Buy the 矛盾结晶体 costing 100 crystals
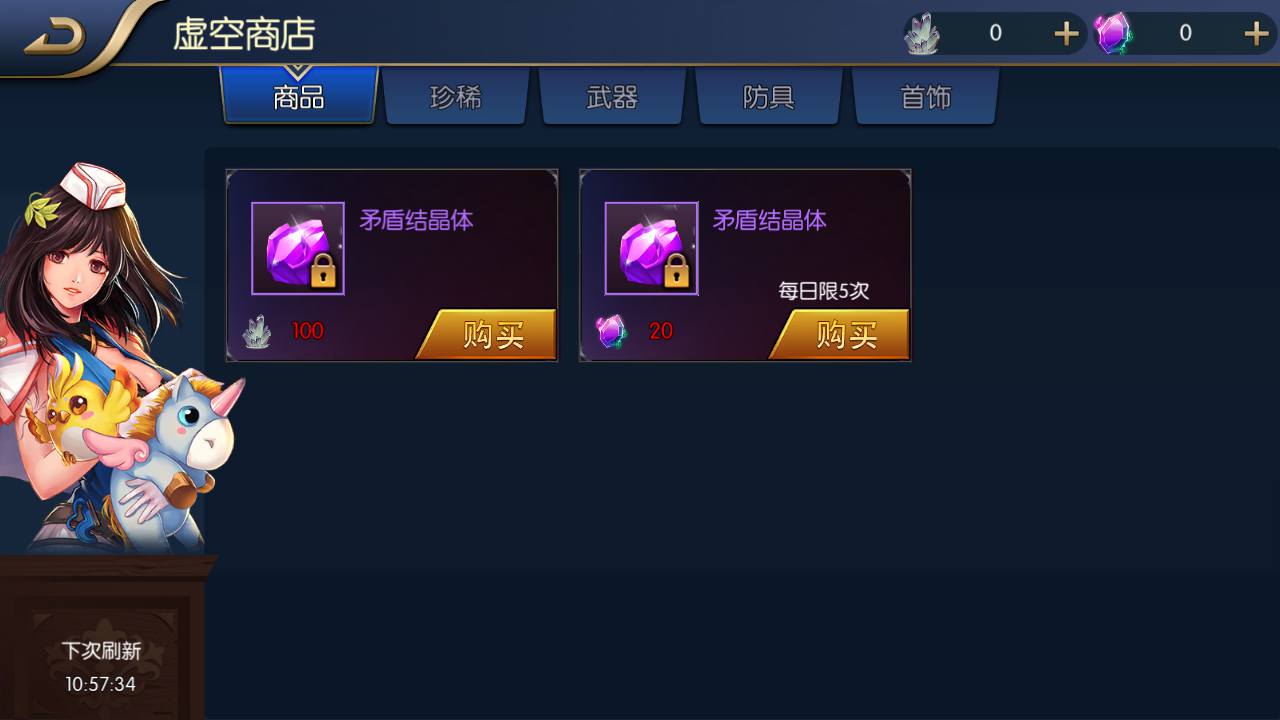 pos(488,334)
